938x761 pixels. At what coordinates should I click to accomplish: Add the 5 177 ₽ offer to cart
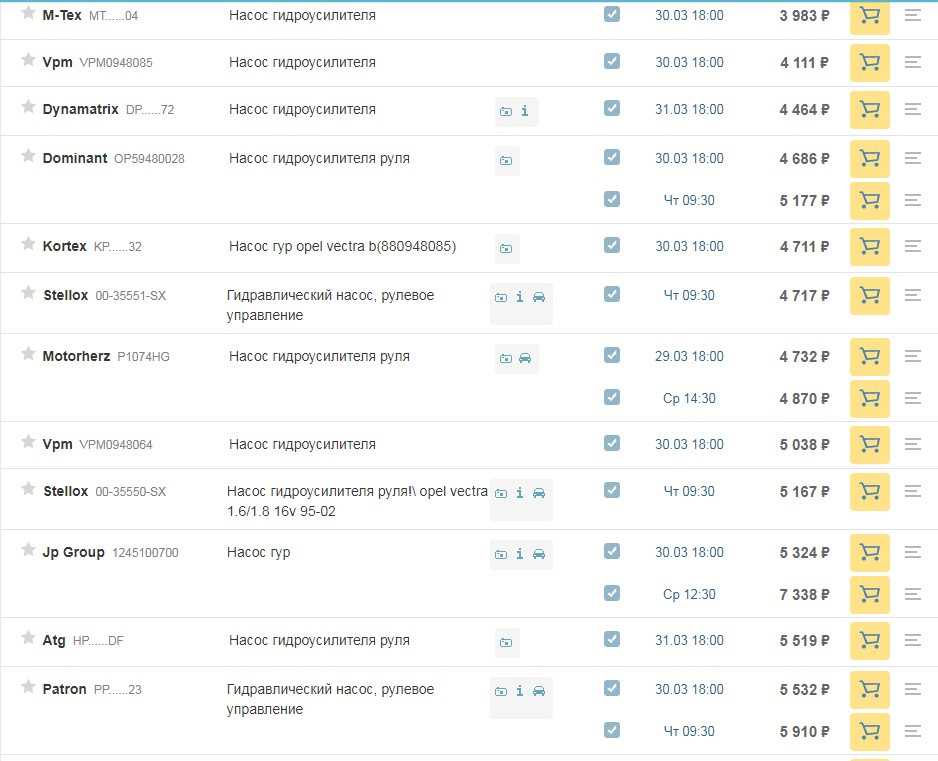869,200
